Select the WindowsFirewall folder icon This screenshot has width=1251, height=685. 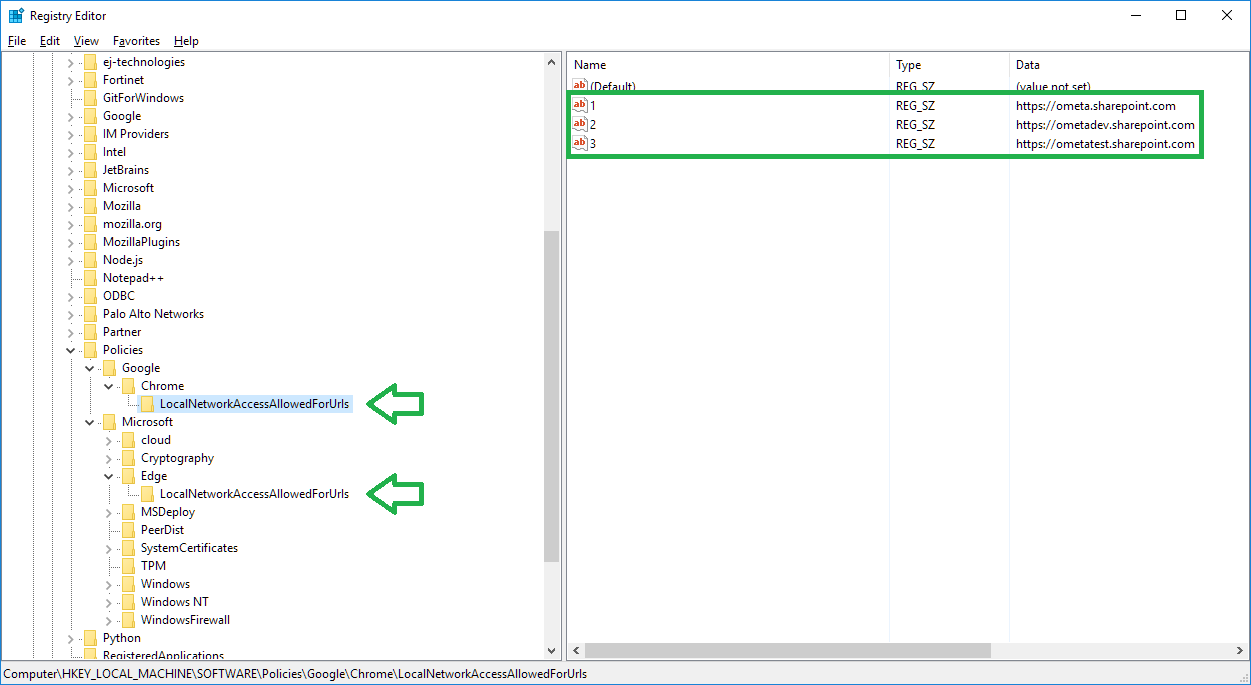pos(128,620)
